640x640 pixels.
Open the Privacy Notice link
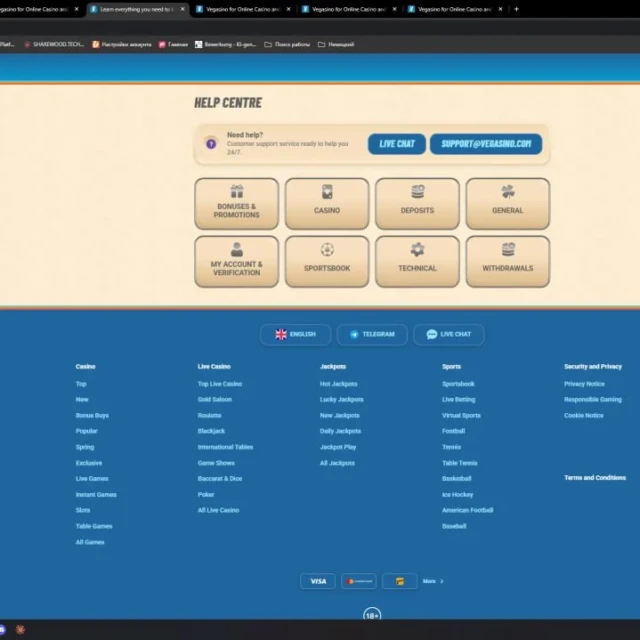584,384
